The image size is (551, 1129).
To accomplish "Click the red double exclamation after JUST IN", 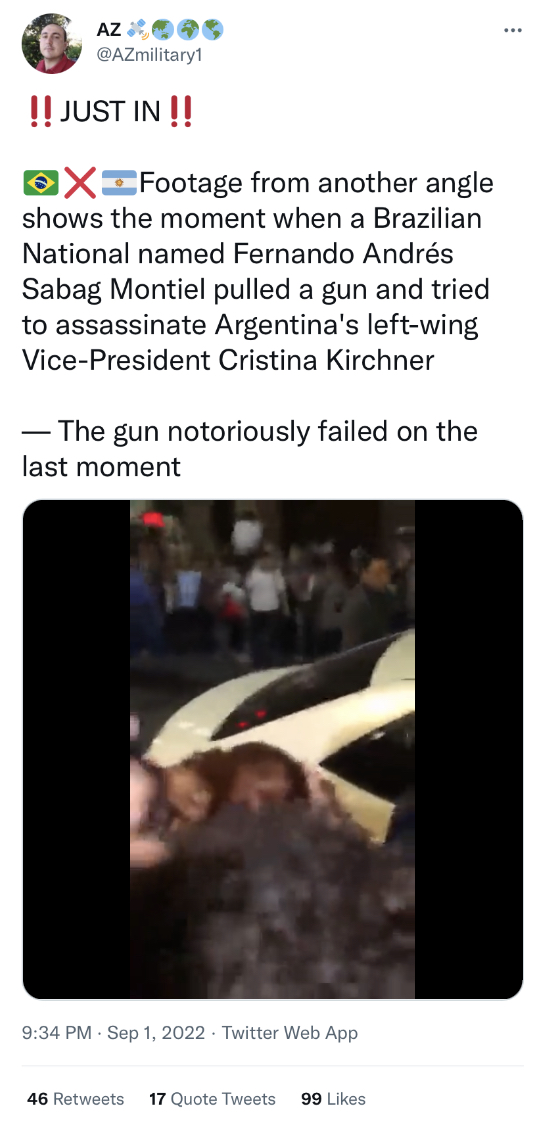I will pos(181,112).
